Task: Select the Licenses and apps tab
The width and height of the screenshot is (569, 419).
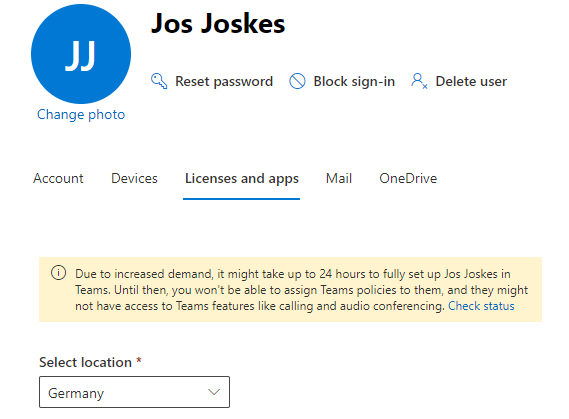Action: coord(242,179)
